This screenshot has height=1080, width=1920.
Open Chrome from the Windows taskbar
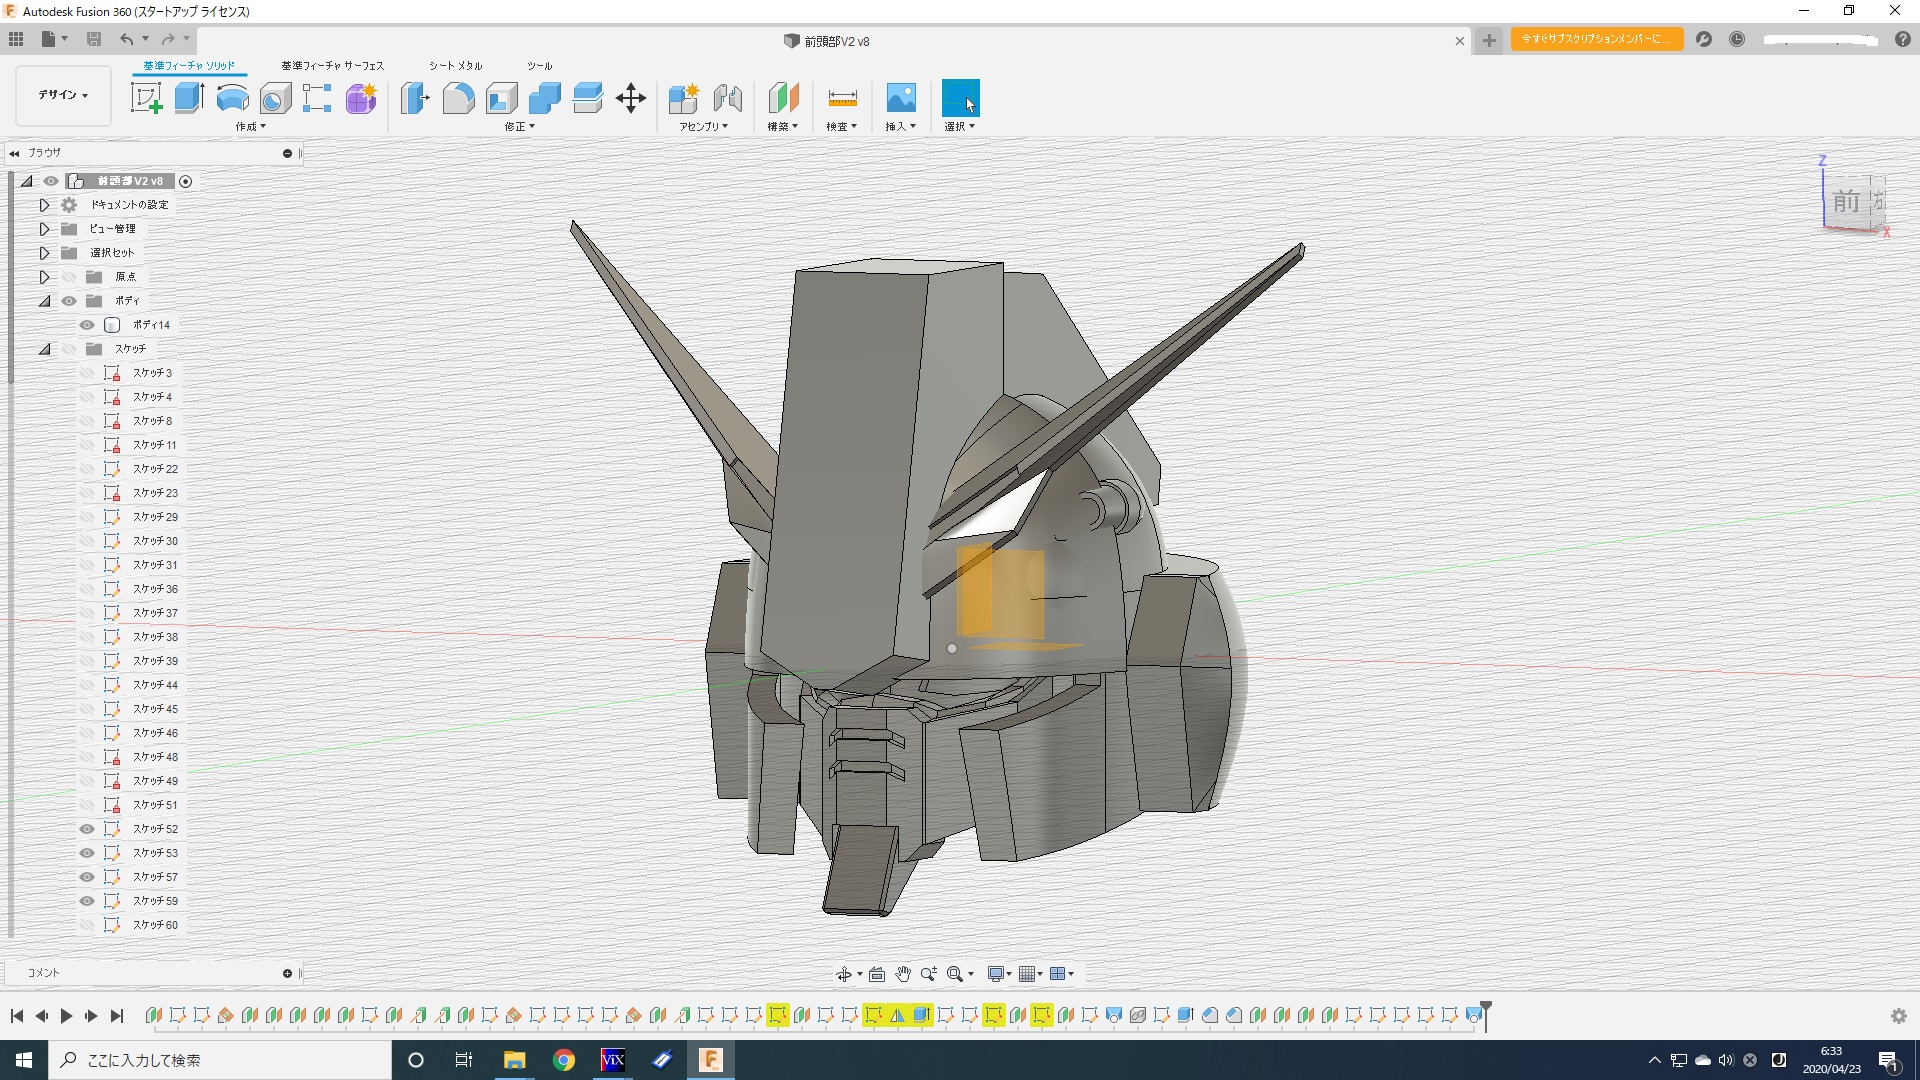[x=564, y=1060]
